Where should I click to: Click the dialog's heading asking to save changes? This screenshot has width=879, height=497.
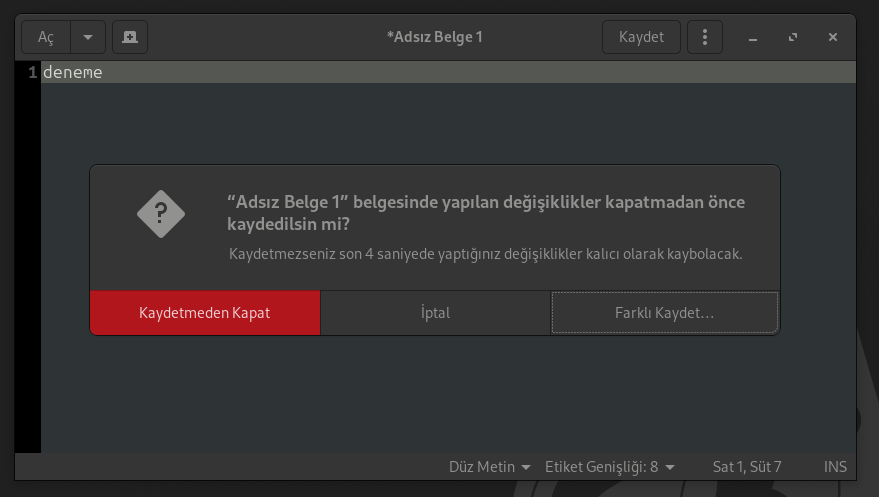(x=486, y=213)
